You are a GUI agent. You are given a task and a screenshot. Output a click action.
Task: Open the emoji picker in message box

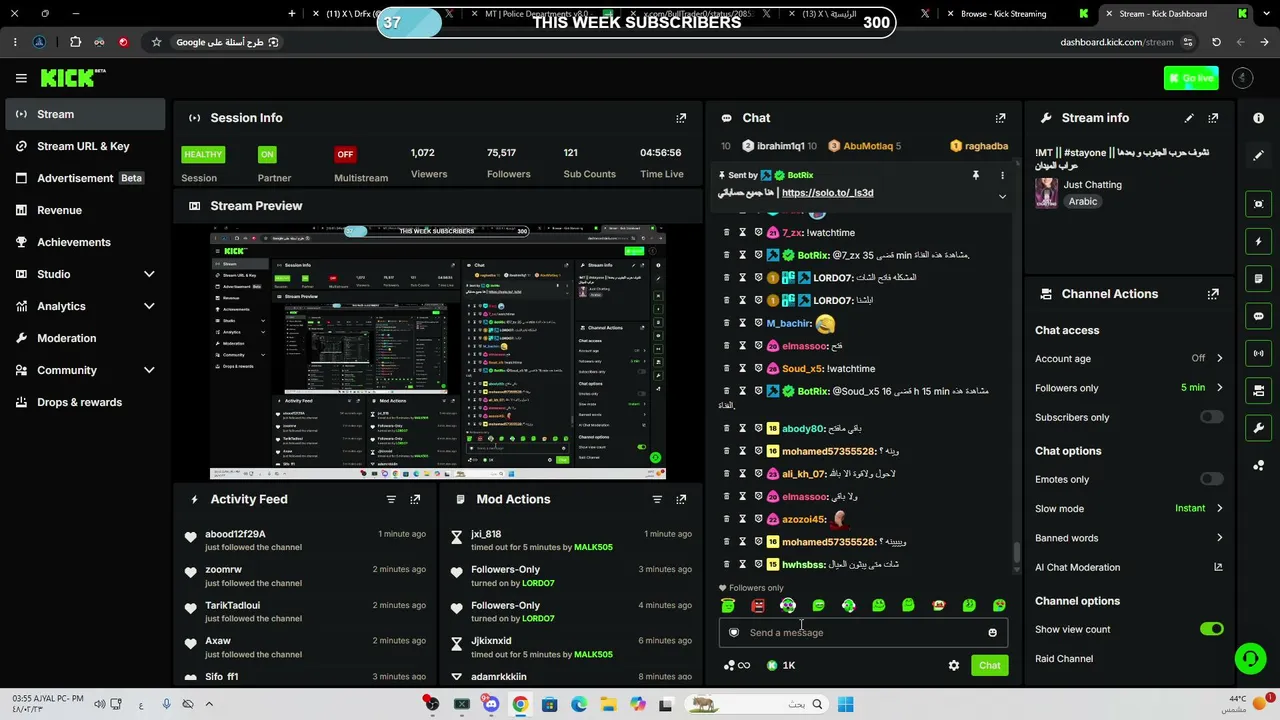tap(992, 632)
